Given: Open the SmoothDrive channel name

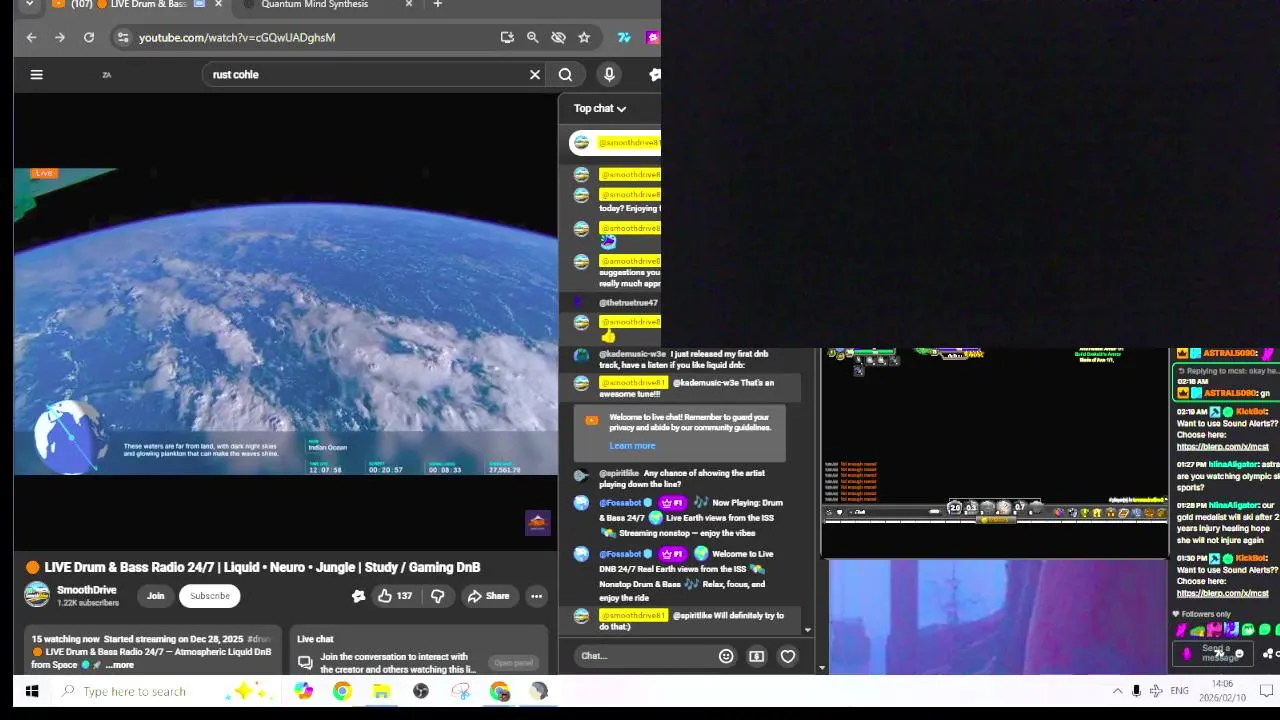Looking at the screenshot, I should pos(87,590).
